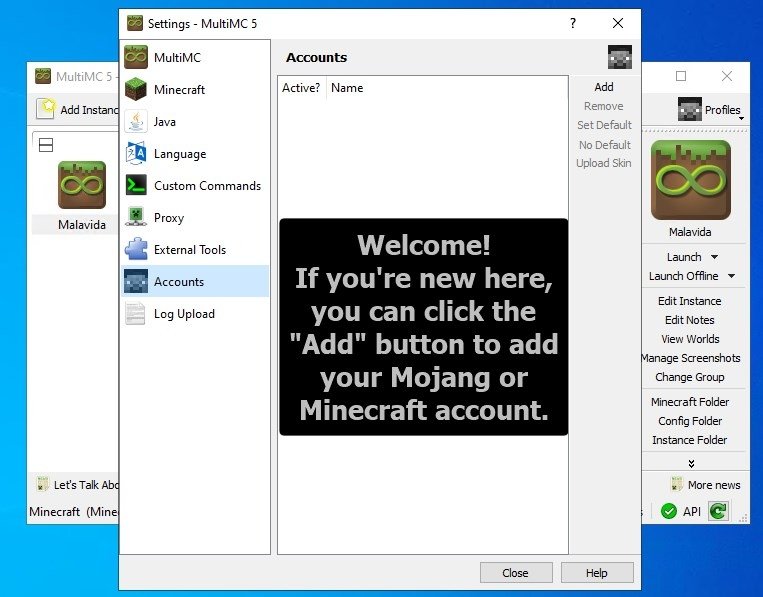Click the Add Instance star icon in main window
Screen dimensions: 763x597
(46, 108)
